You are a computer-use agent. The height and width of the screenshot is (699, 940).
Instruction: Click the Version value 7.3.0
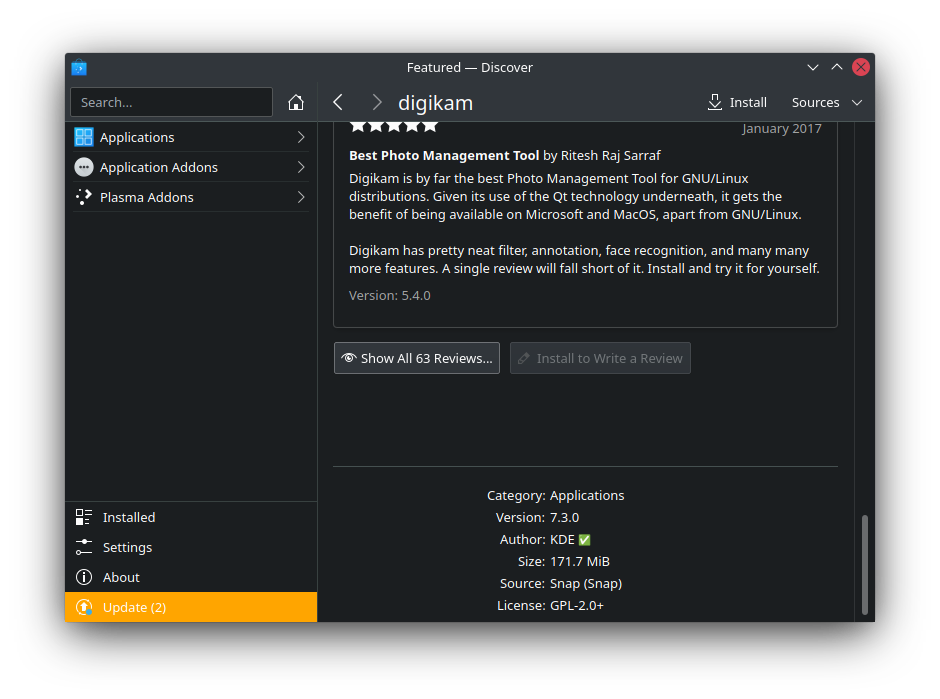(565, 517)
